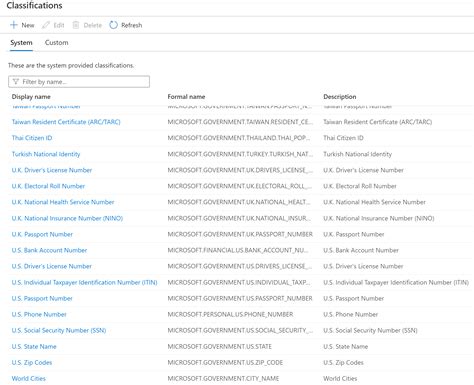Select the Thai Citizen ID description cell

click(343, 138)
